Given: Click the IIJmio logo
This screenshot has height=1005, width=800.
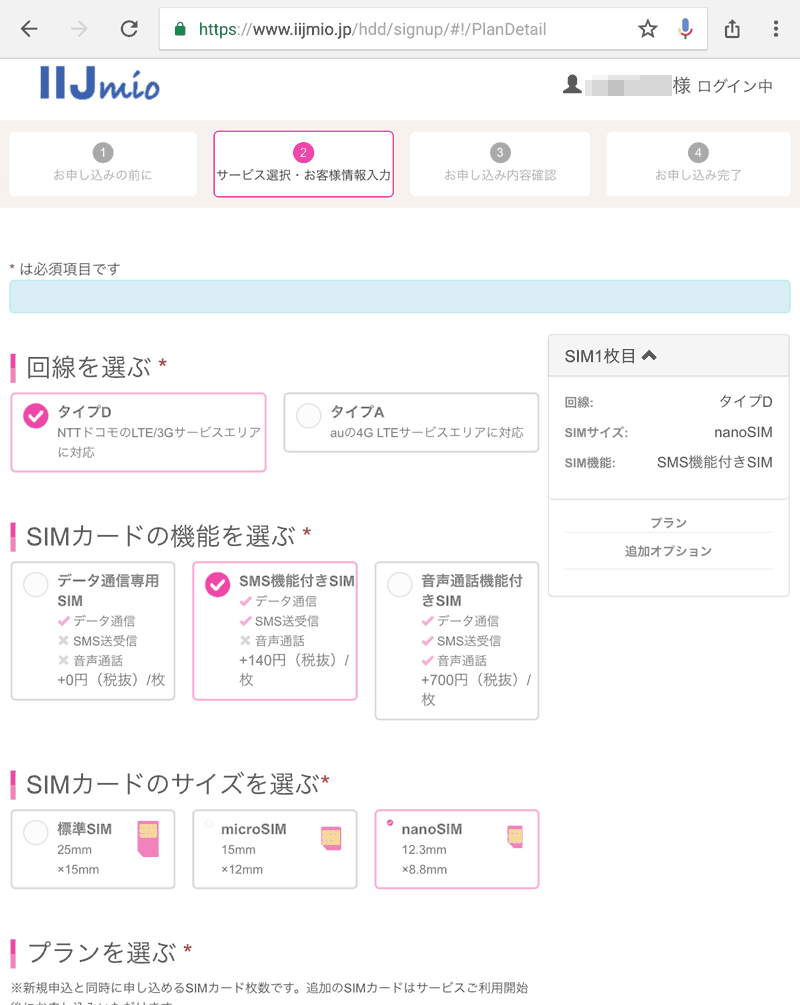Looking at the screenshot, I should coord(99,84).
